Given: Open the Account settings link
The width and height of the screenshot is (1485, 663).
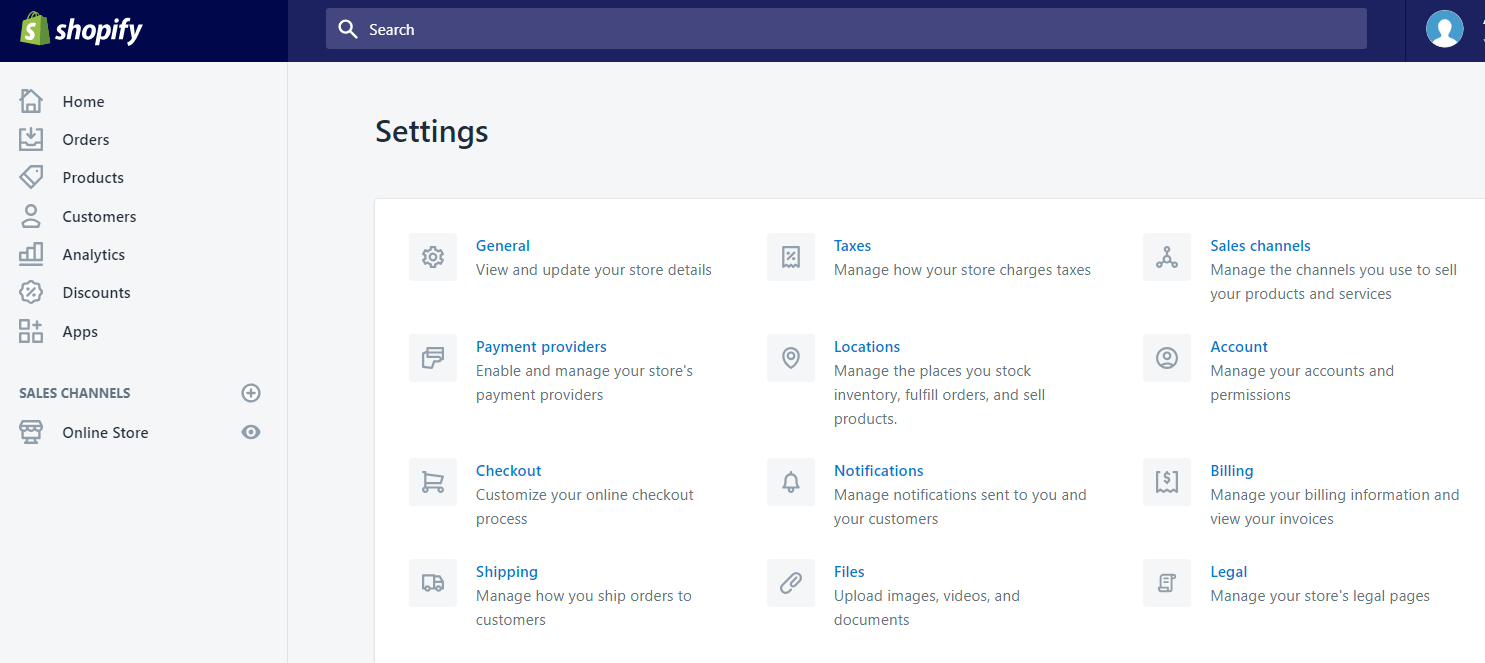Looking at the screenshot, I should (1239, 346).
